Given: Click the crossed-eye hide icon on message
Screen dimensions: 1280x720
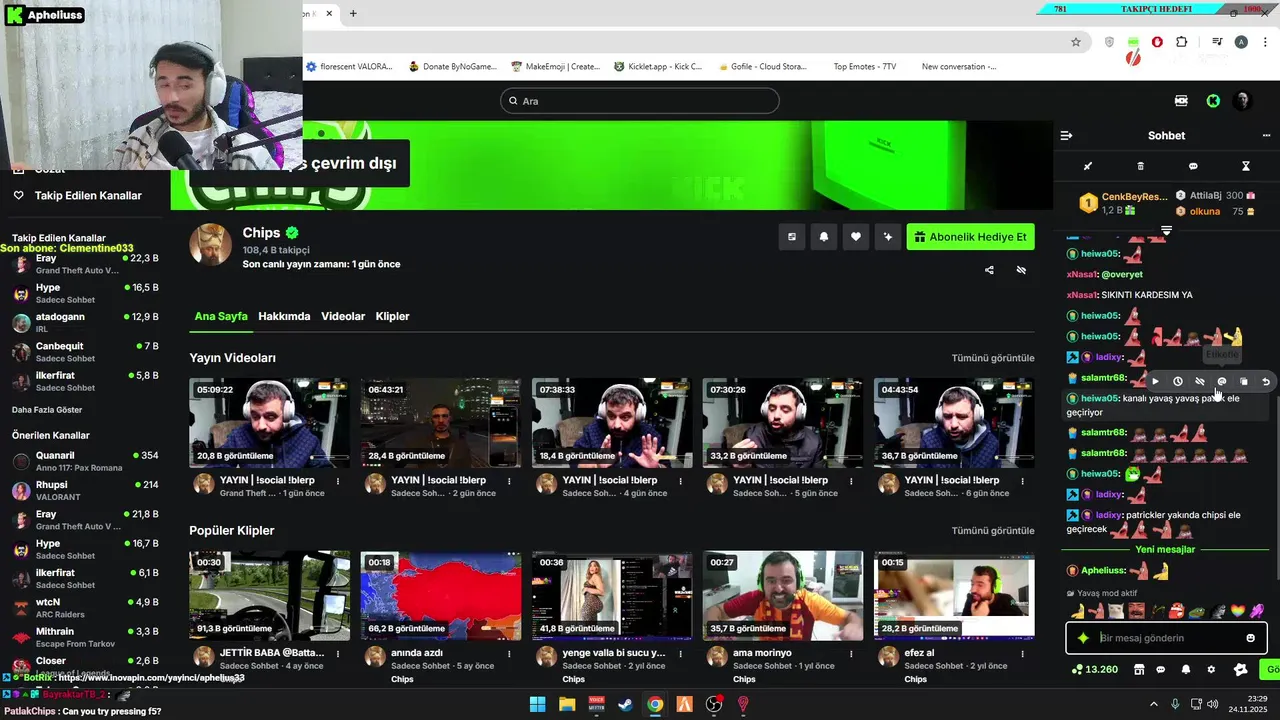Looking at the screenshot, I should point(1200,381).
